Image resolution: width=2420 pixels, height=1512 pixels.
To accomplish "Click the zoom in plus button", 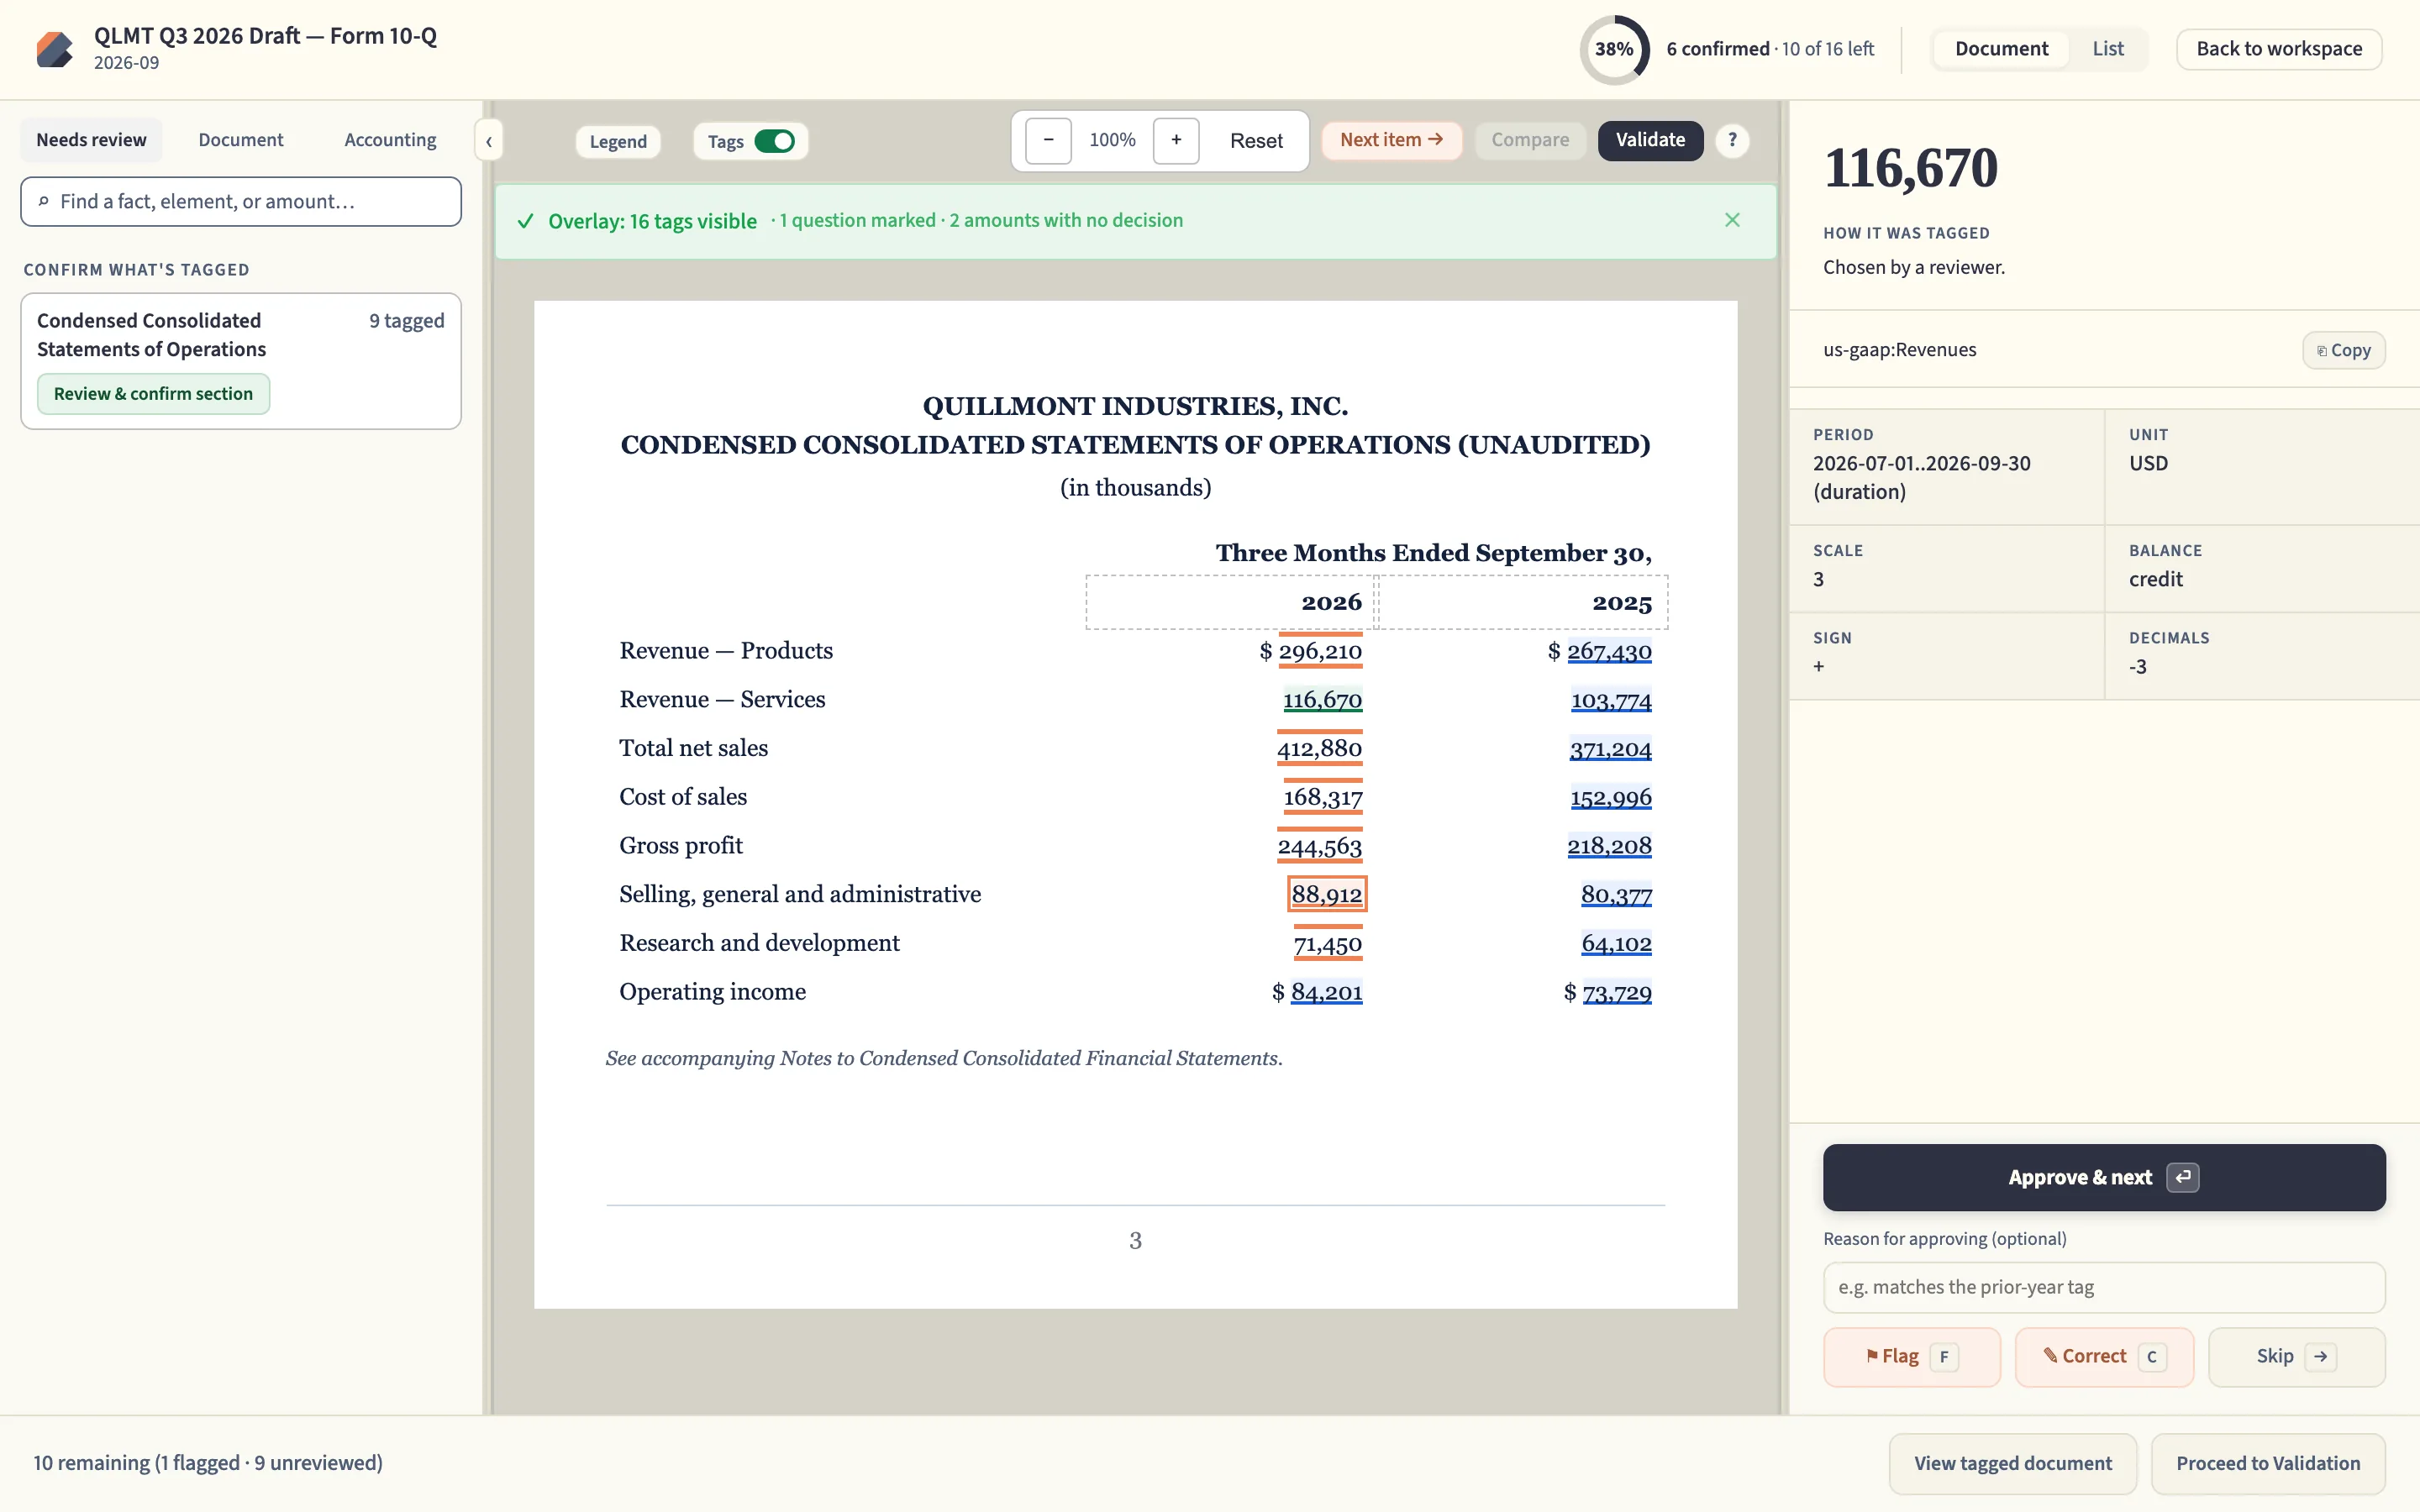I will pos(1176,140).
